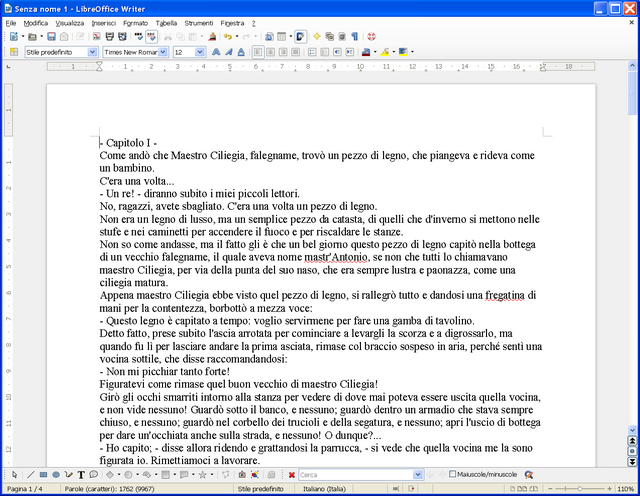Open the Times New Roman font dropdown

pyautogui.click(x=163, y=52)
